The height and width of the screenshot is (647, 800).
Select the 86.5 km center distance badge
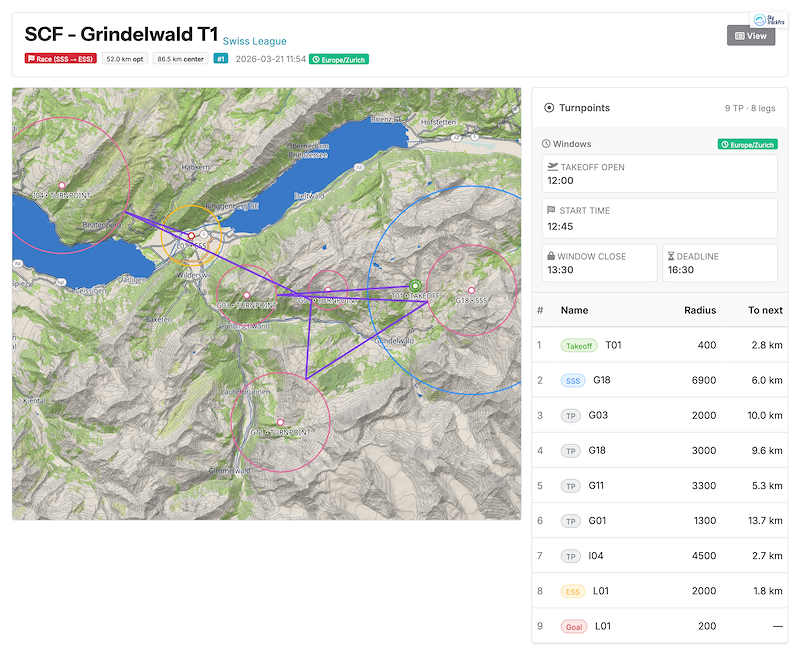pyautogui.click(x=181, y=59)
